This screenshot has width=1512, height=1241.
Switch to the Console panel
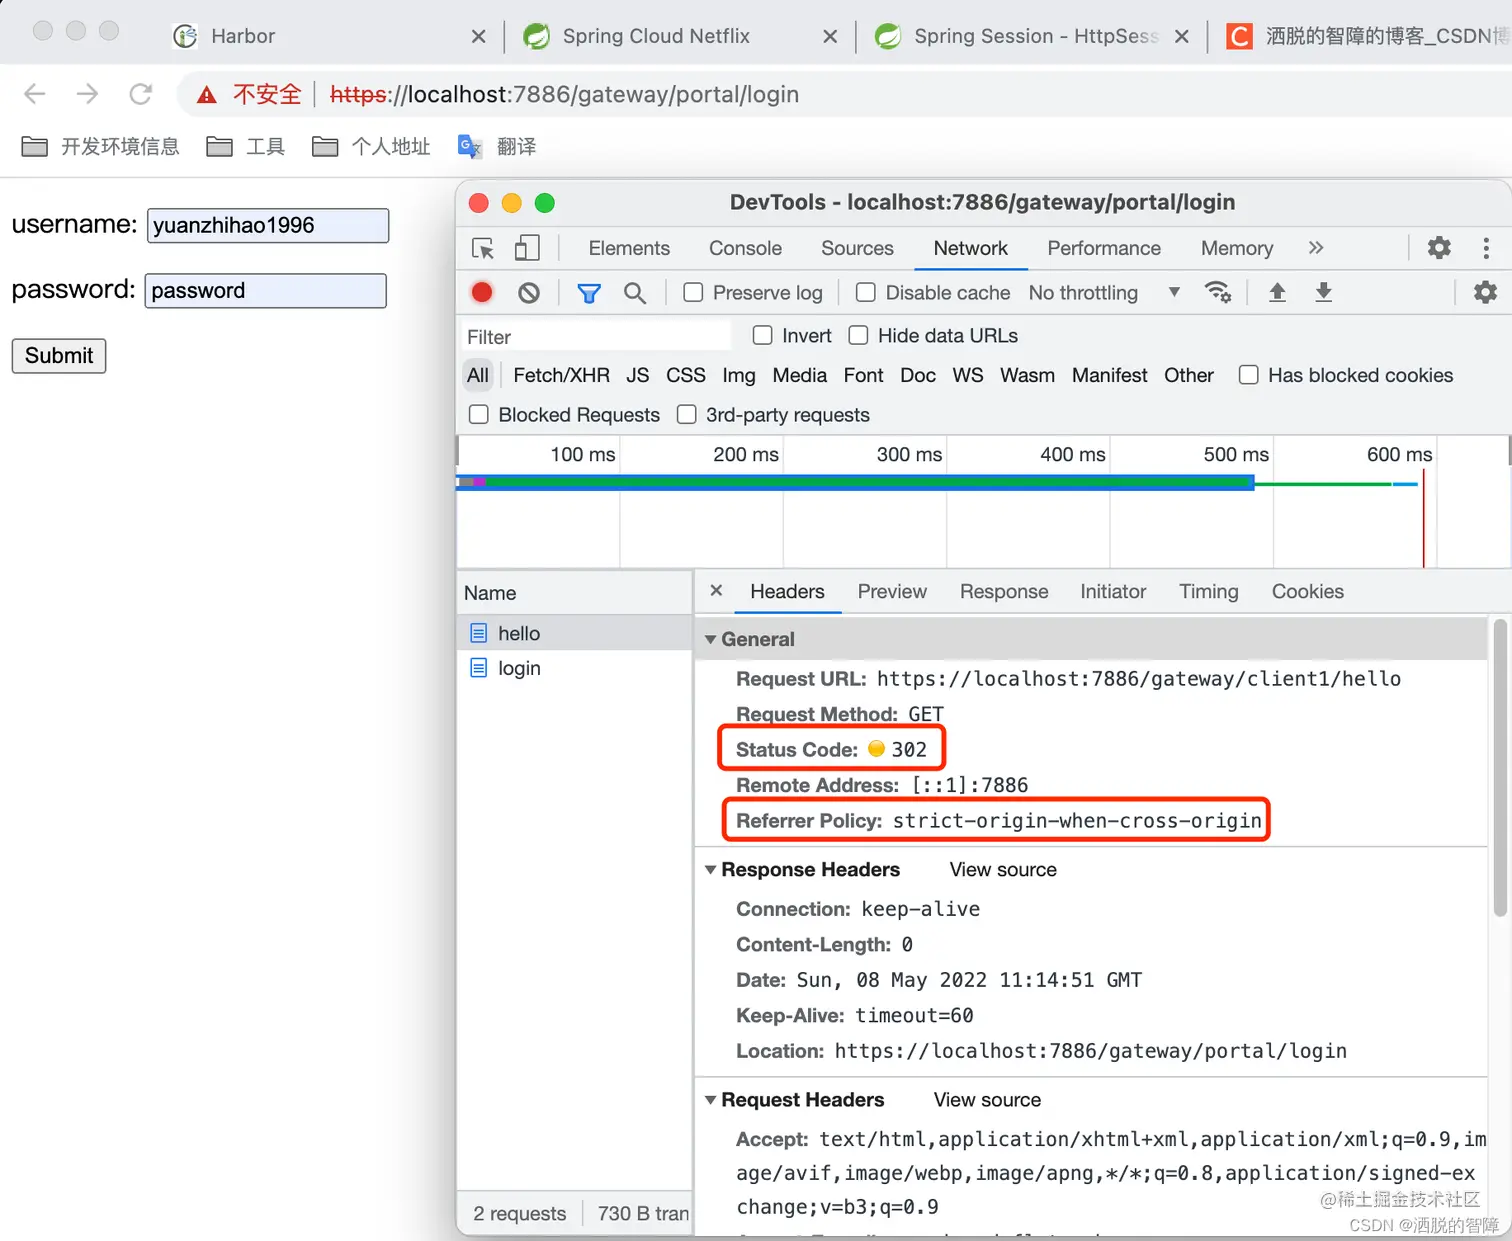(745, 248)
